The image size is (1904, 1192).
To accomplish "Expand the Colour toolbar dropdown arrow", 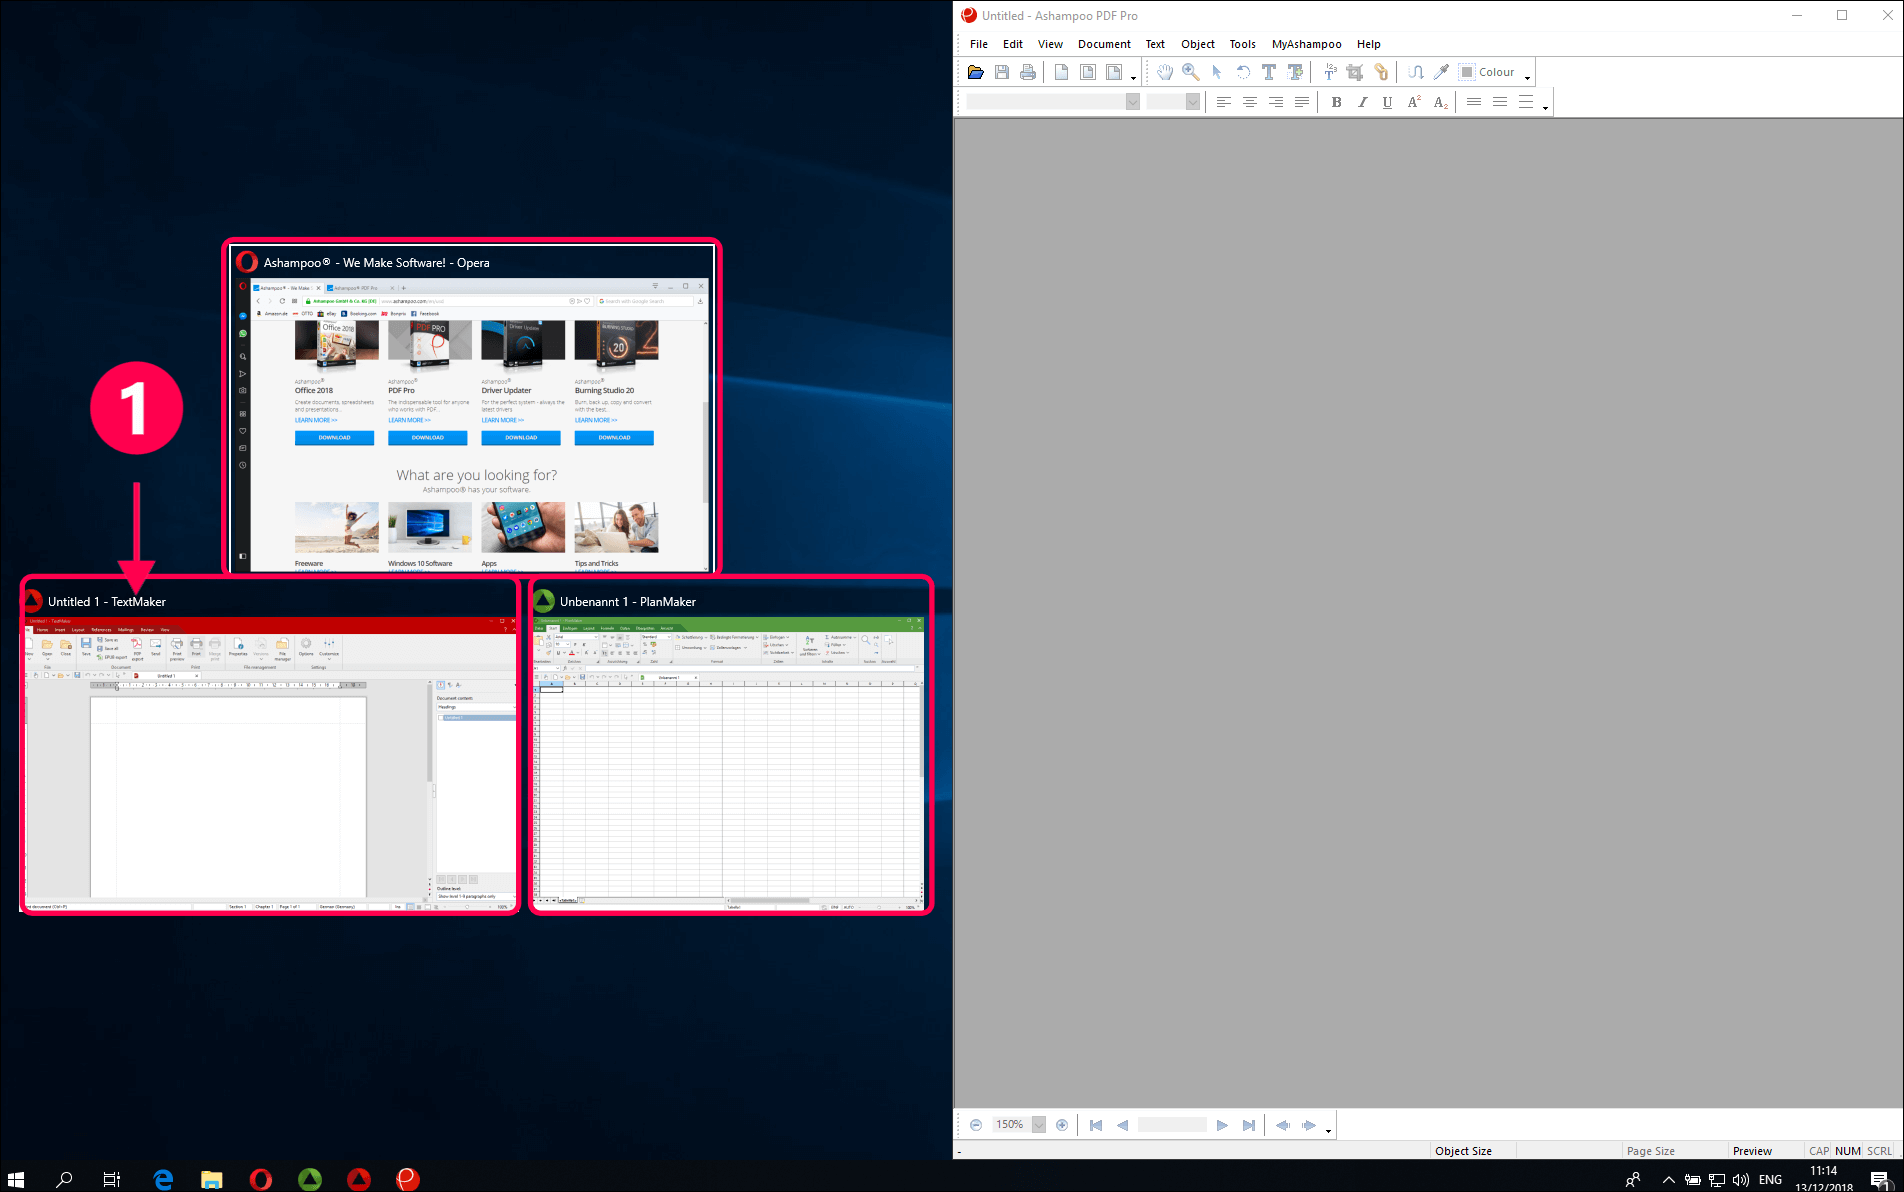I will click(x=1528, y=77).
